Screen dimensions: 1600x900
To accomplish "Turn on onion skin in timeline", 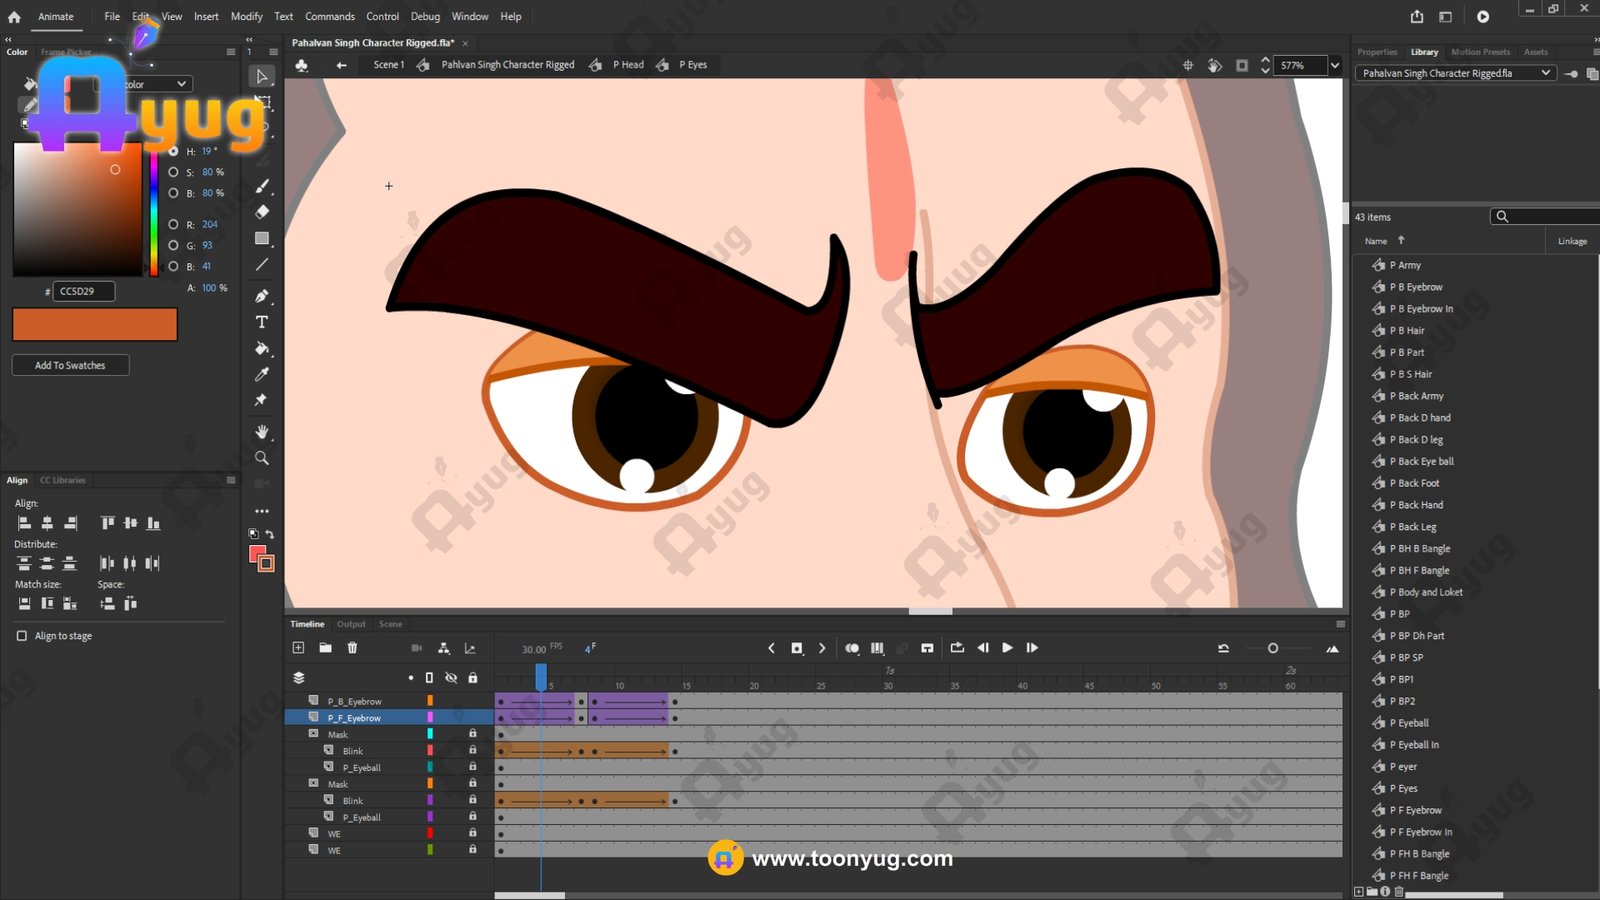I will click(x=851, y=648).
